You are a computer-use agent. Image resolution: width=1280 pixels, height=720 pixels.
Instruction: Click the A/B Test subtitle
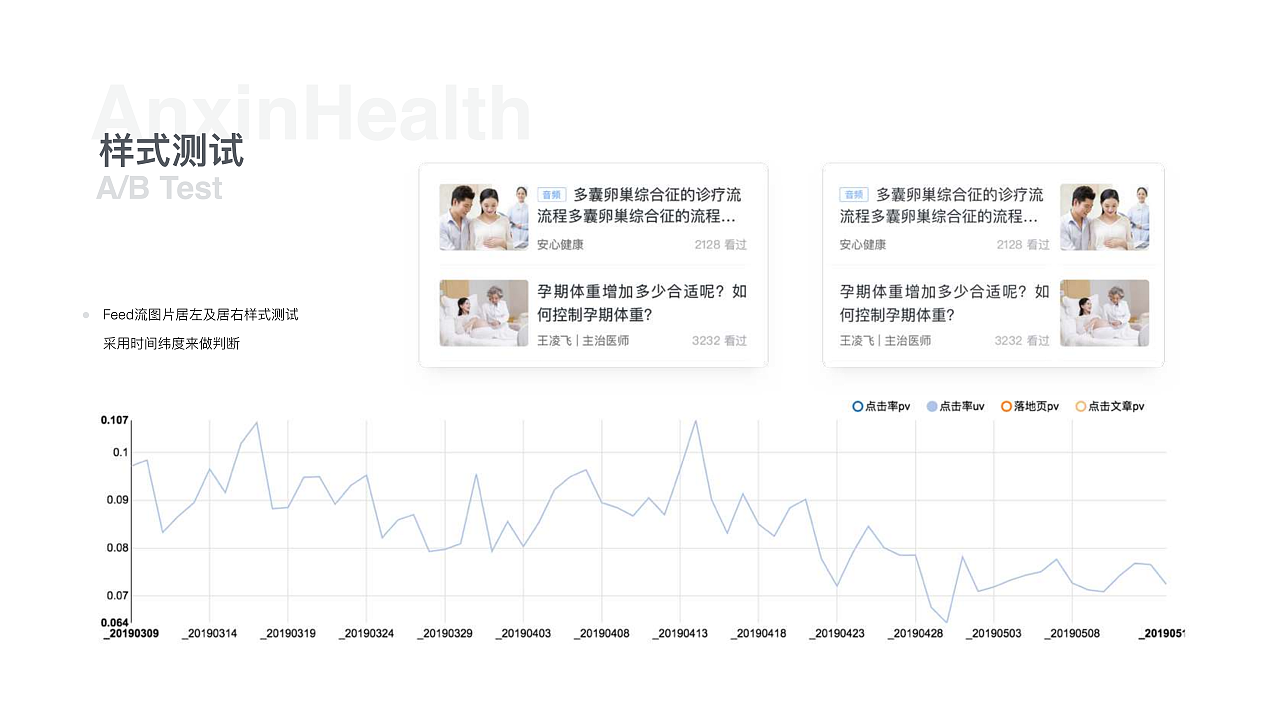[x=160, y=188]
